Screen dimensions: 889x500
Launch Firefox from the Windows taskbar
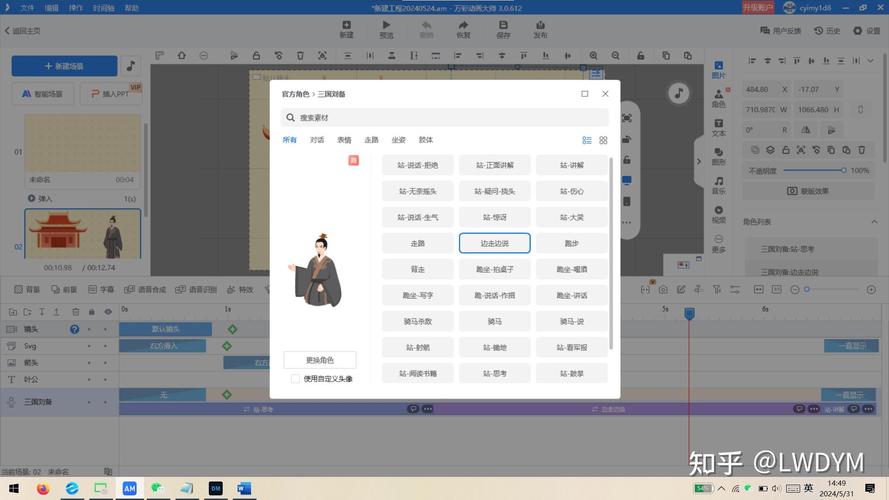tap(43, 489)
